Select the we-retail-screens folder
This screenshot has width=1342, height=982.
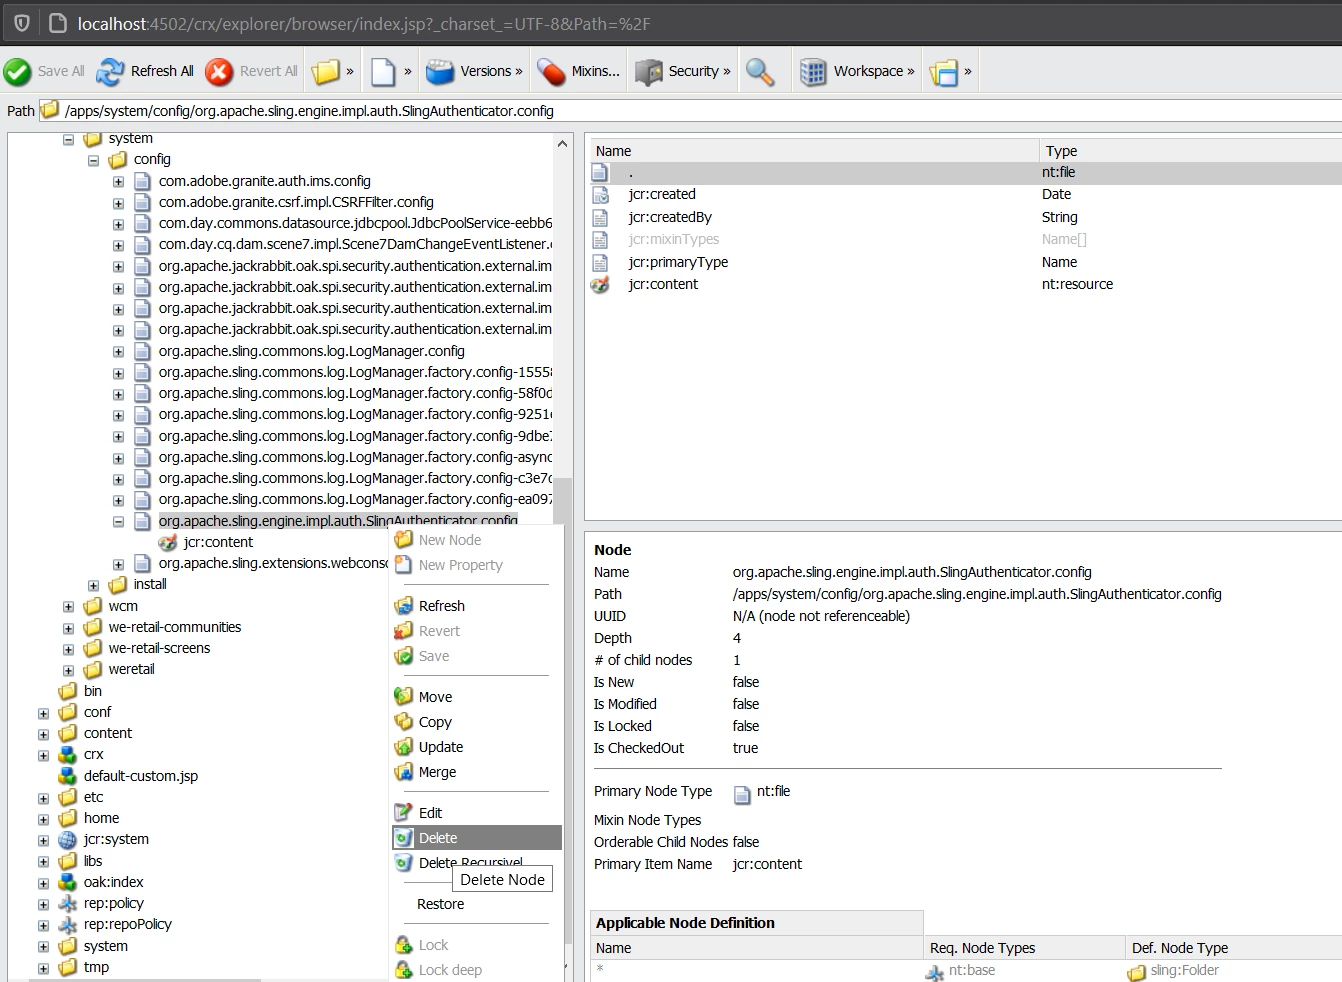[159, 648]
